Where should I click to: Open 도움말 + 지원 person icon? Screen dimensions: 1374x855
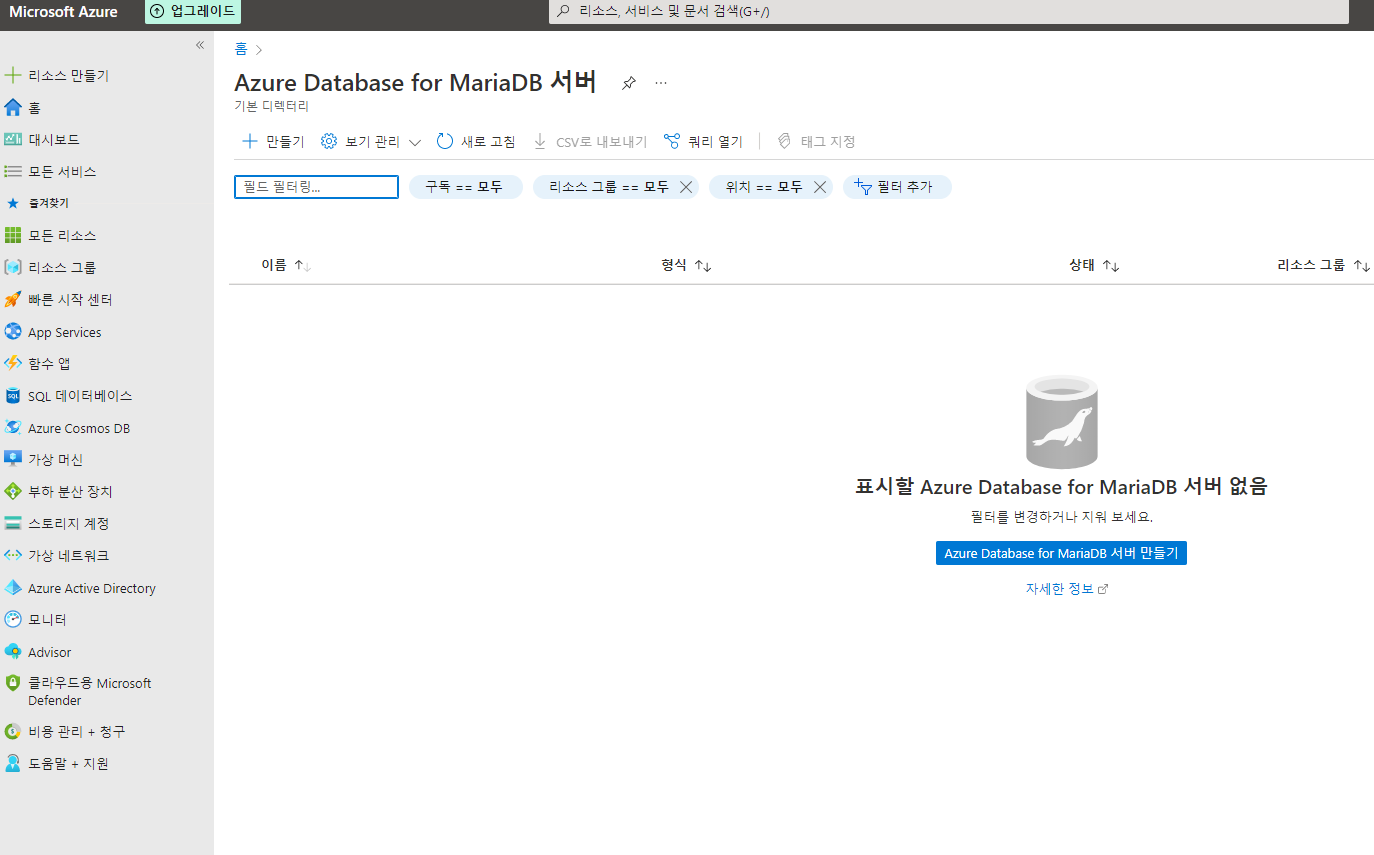pyautogui.click(x=13, y=763)
